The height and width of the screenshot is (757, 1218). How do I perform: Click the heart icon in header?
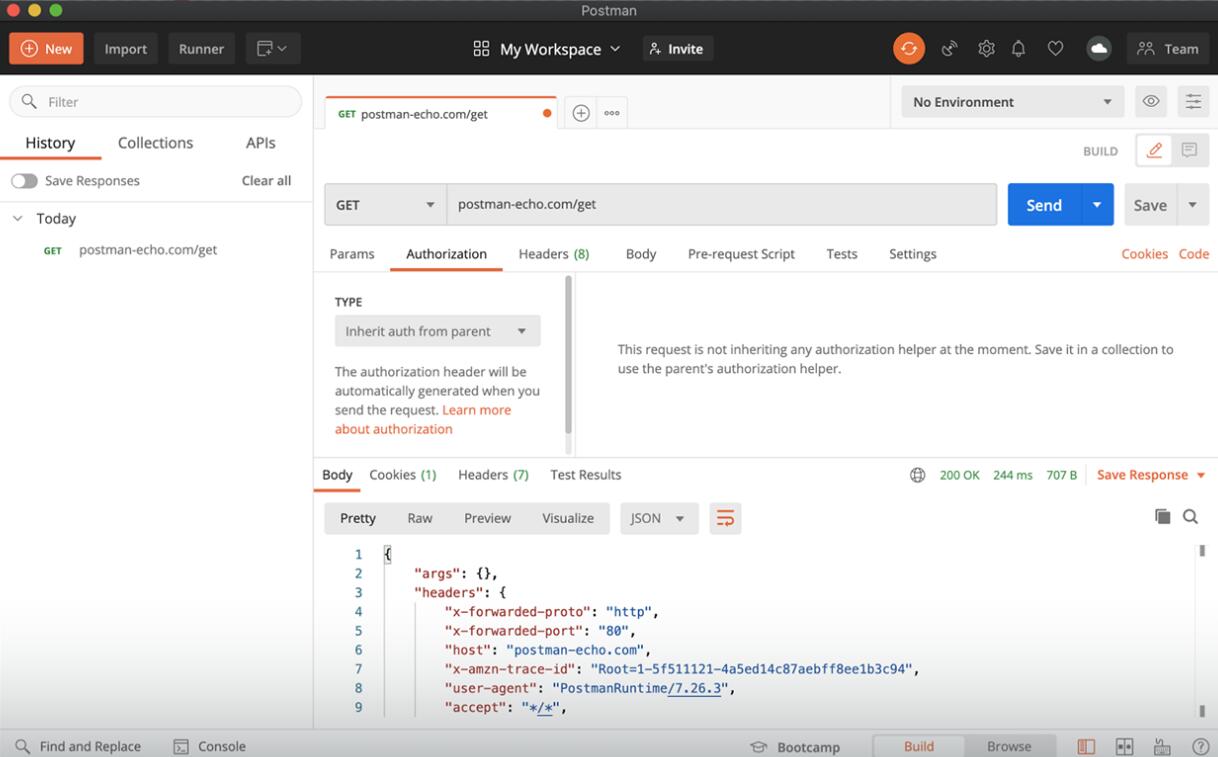1055,48
